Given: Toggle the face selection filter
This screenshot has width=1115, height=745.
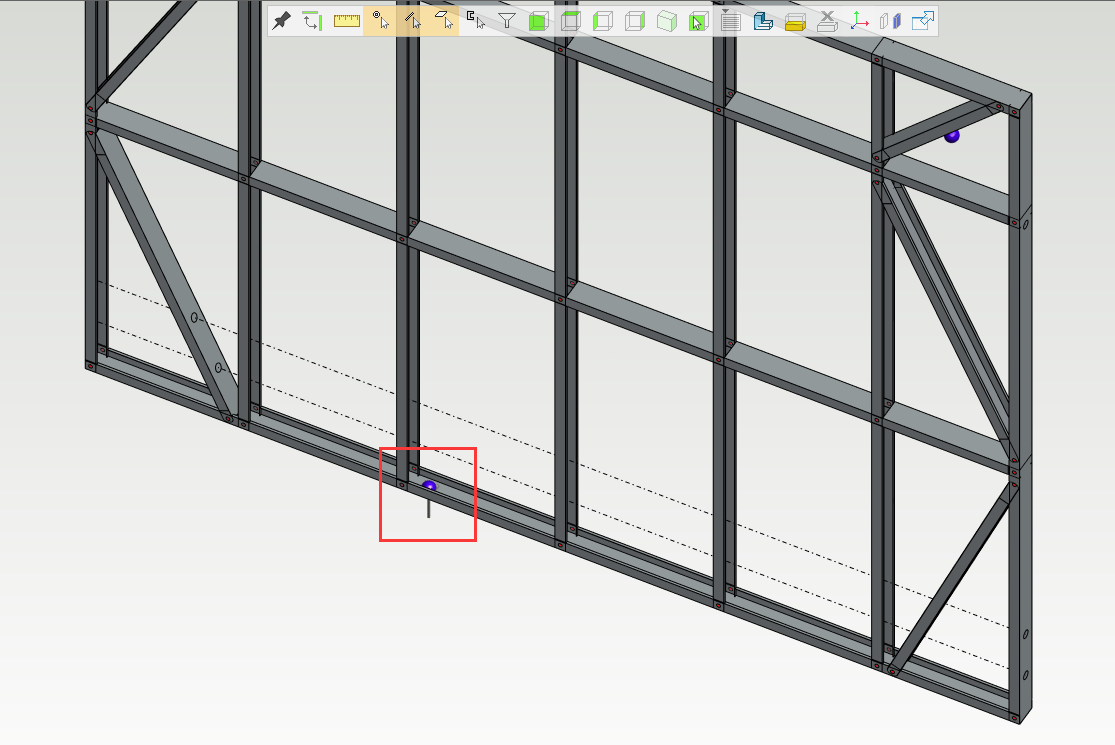Looking at the screenshot, I should [x=444, y=21].
